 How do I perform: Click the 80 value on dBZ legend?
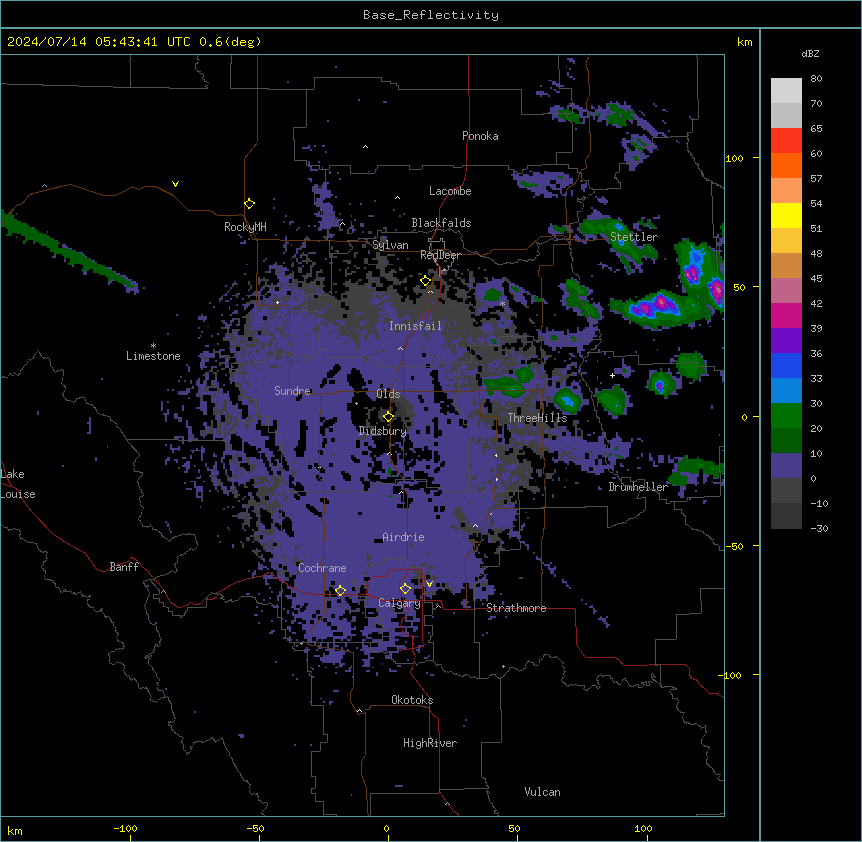(816, 79)
